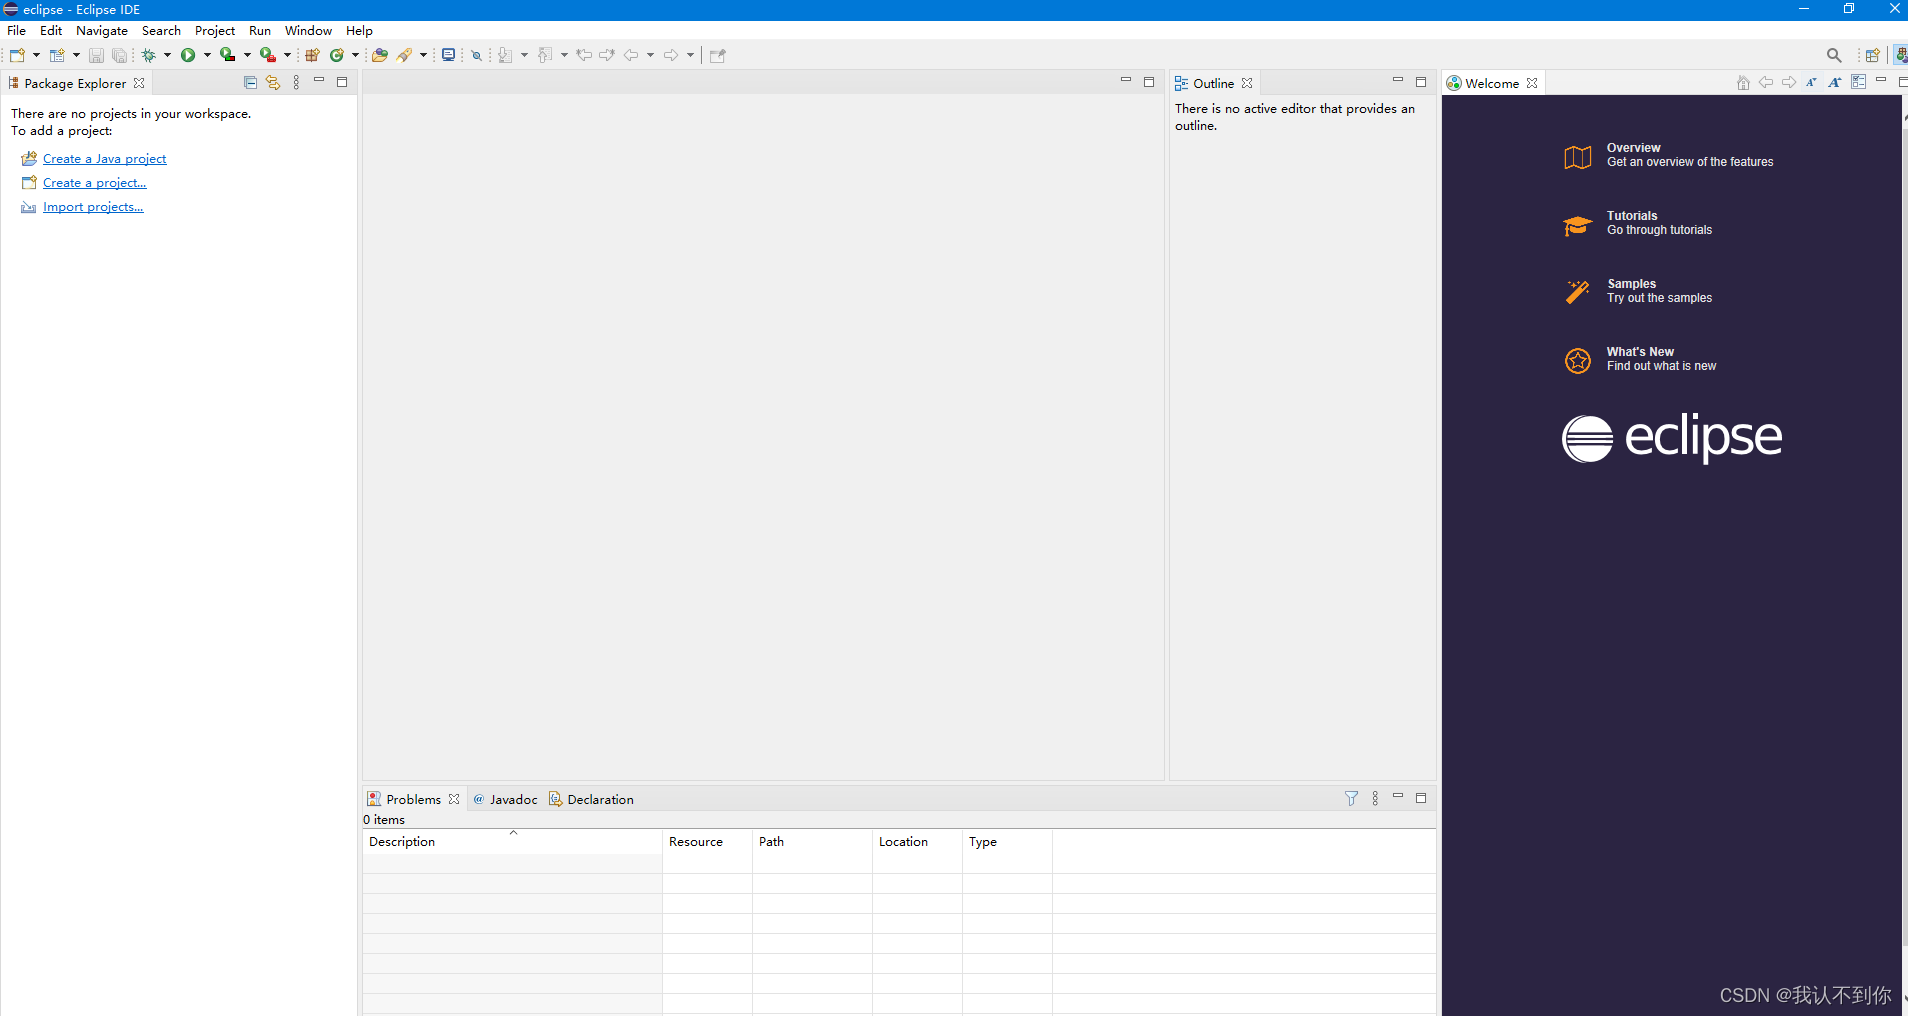Open Problems view menu dots
The width and height of the screenshot is (1908, 1016).
[1375, 798]
